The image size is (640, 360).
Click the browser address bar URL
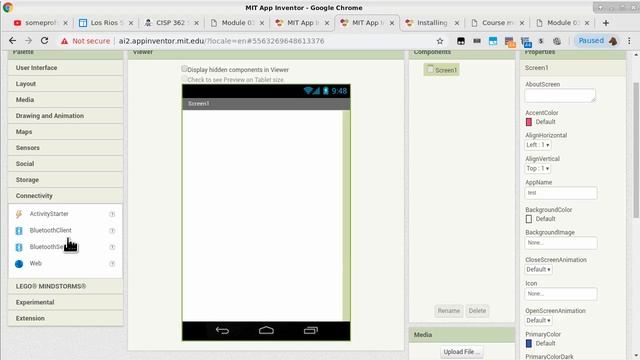tap(222, 41)
